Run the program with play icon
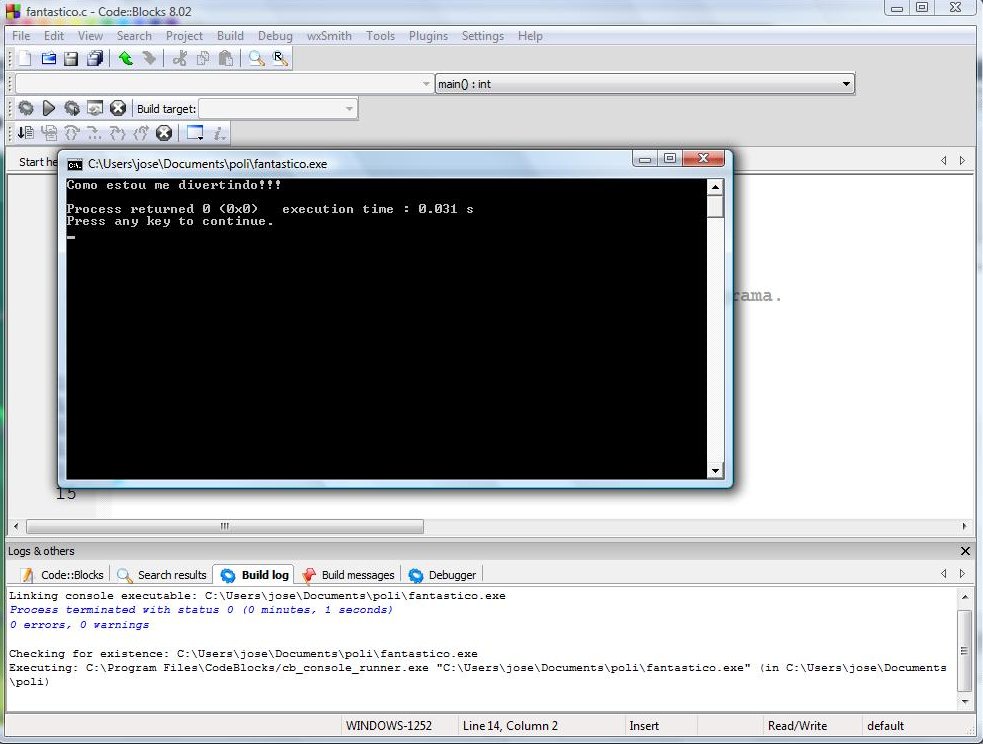This screenshot has height=744, width=983. point(48,108)
